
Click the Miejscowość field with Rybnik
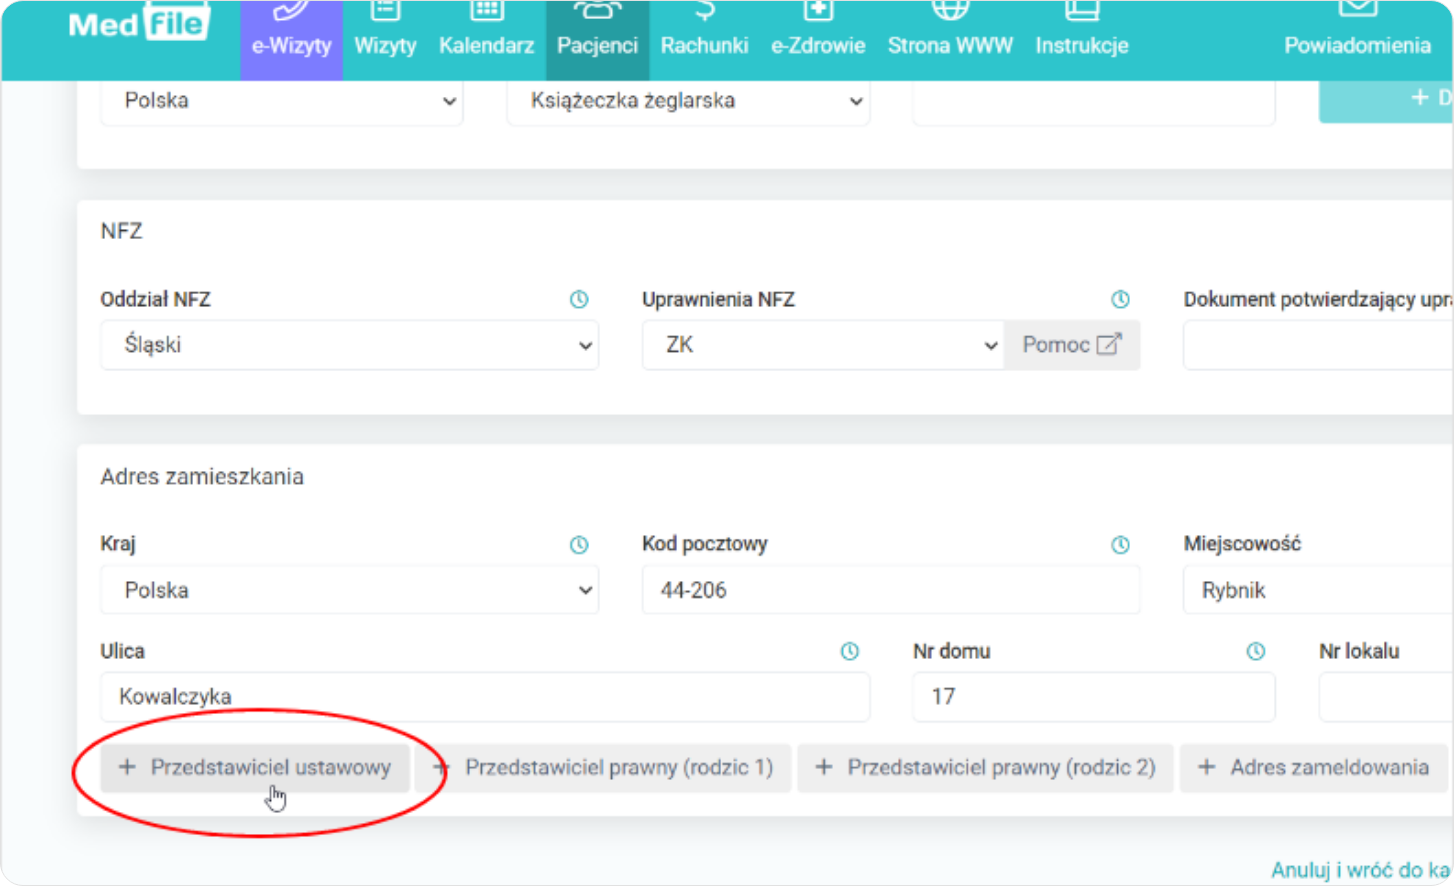tap(1318, 590)
